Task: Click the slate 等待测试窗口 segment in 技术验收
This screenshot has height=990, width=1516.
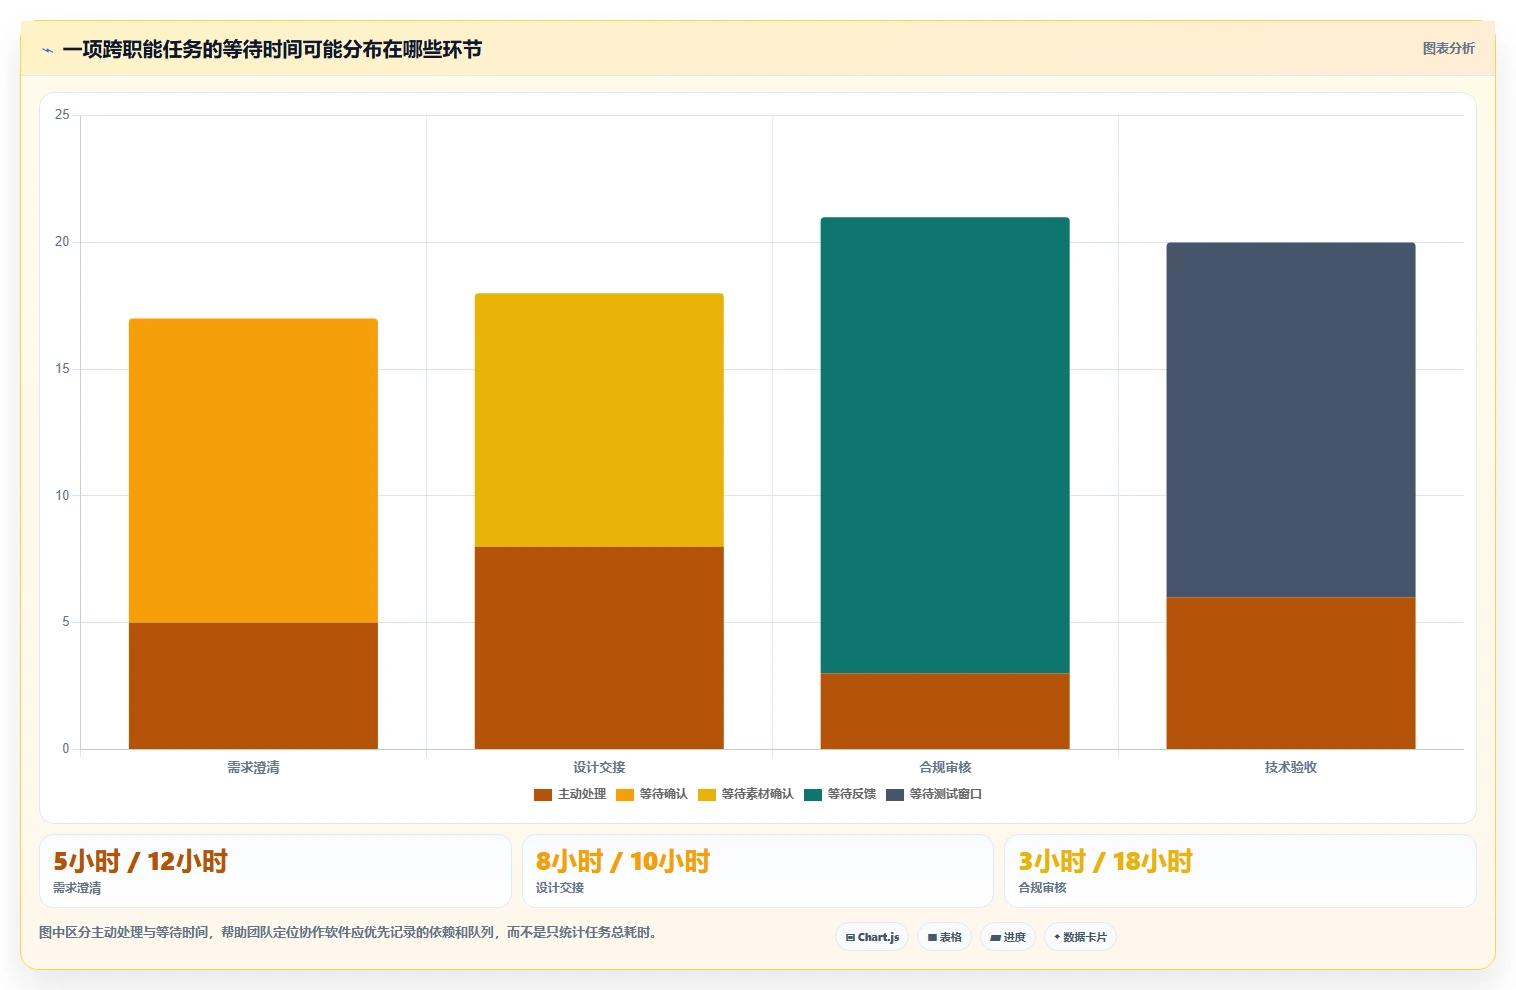Action: 1291,420
